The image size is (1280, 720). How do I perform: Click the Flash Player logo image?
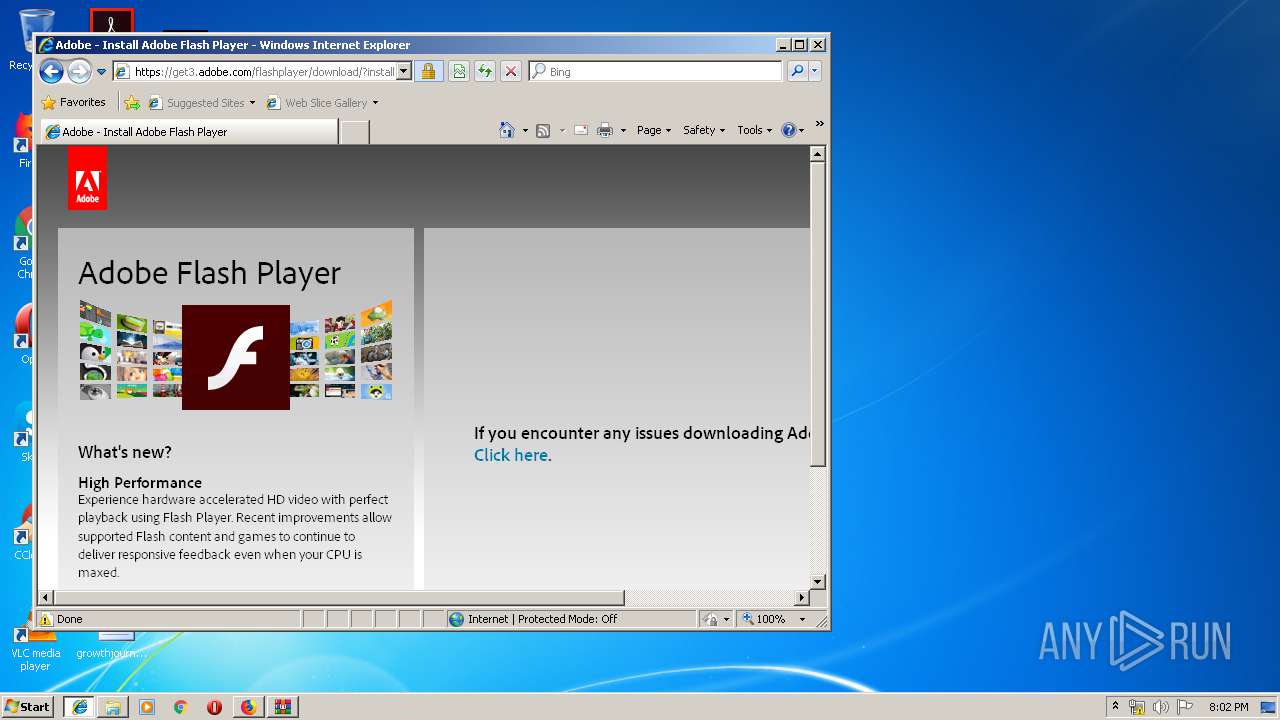(236, 357)
